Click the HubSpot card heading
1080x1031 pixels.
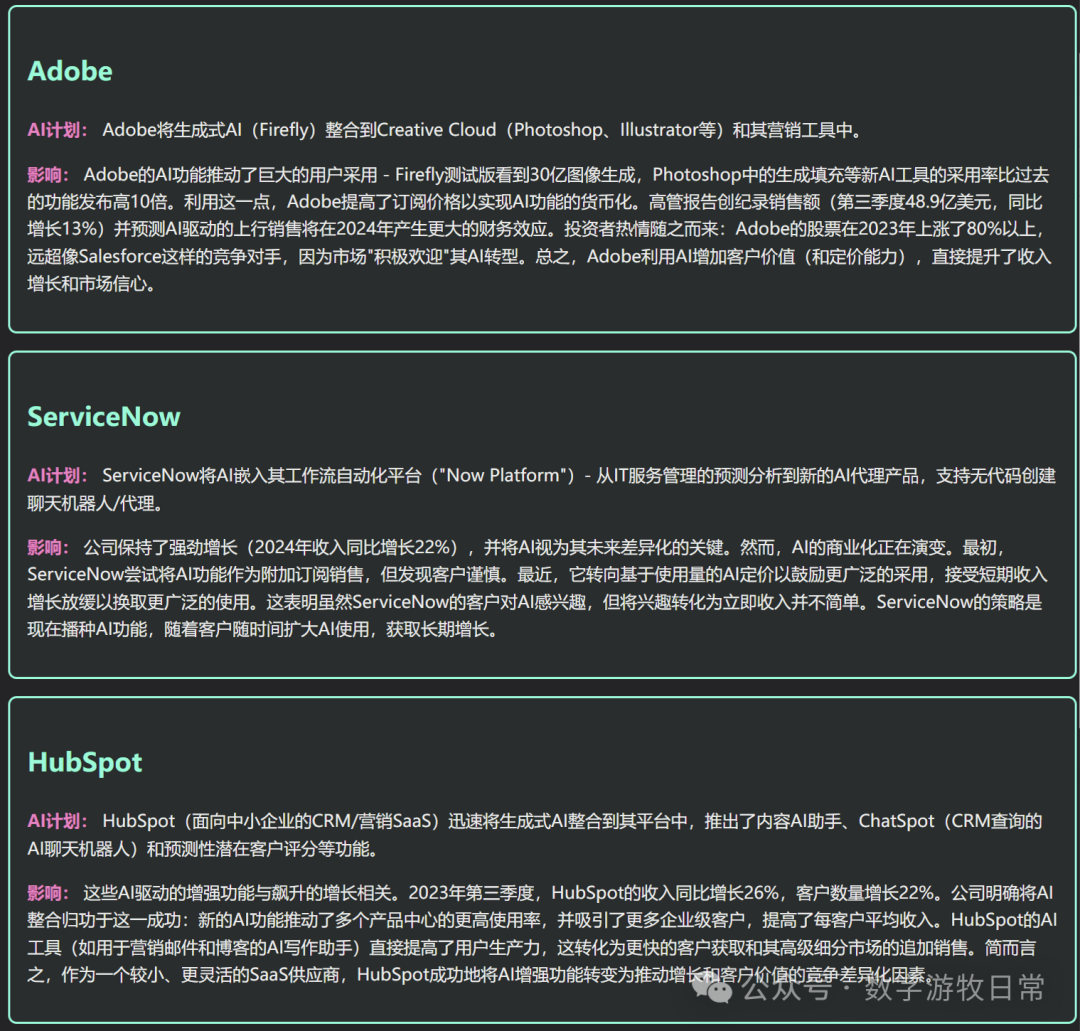click(x=85, y=762)
